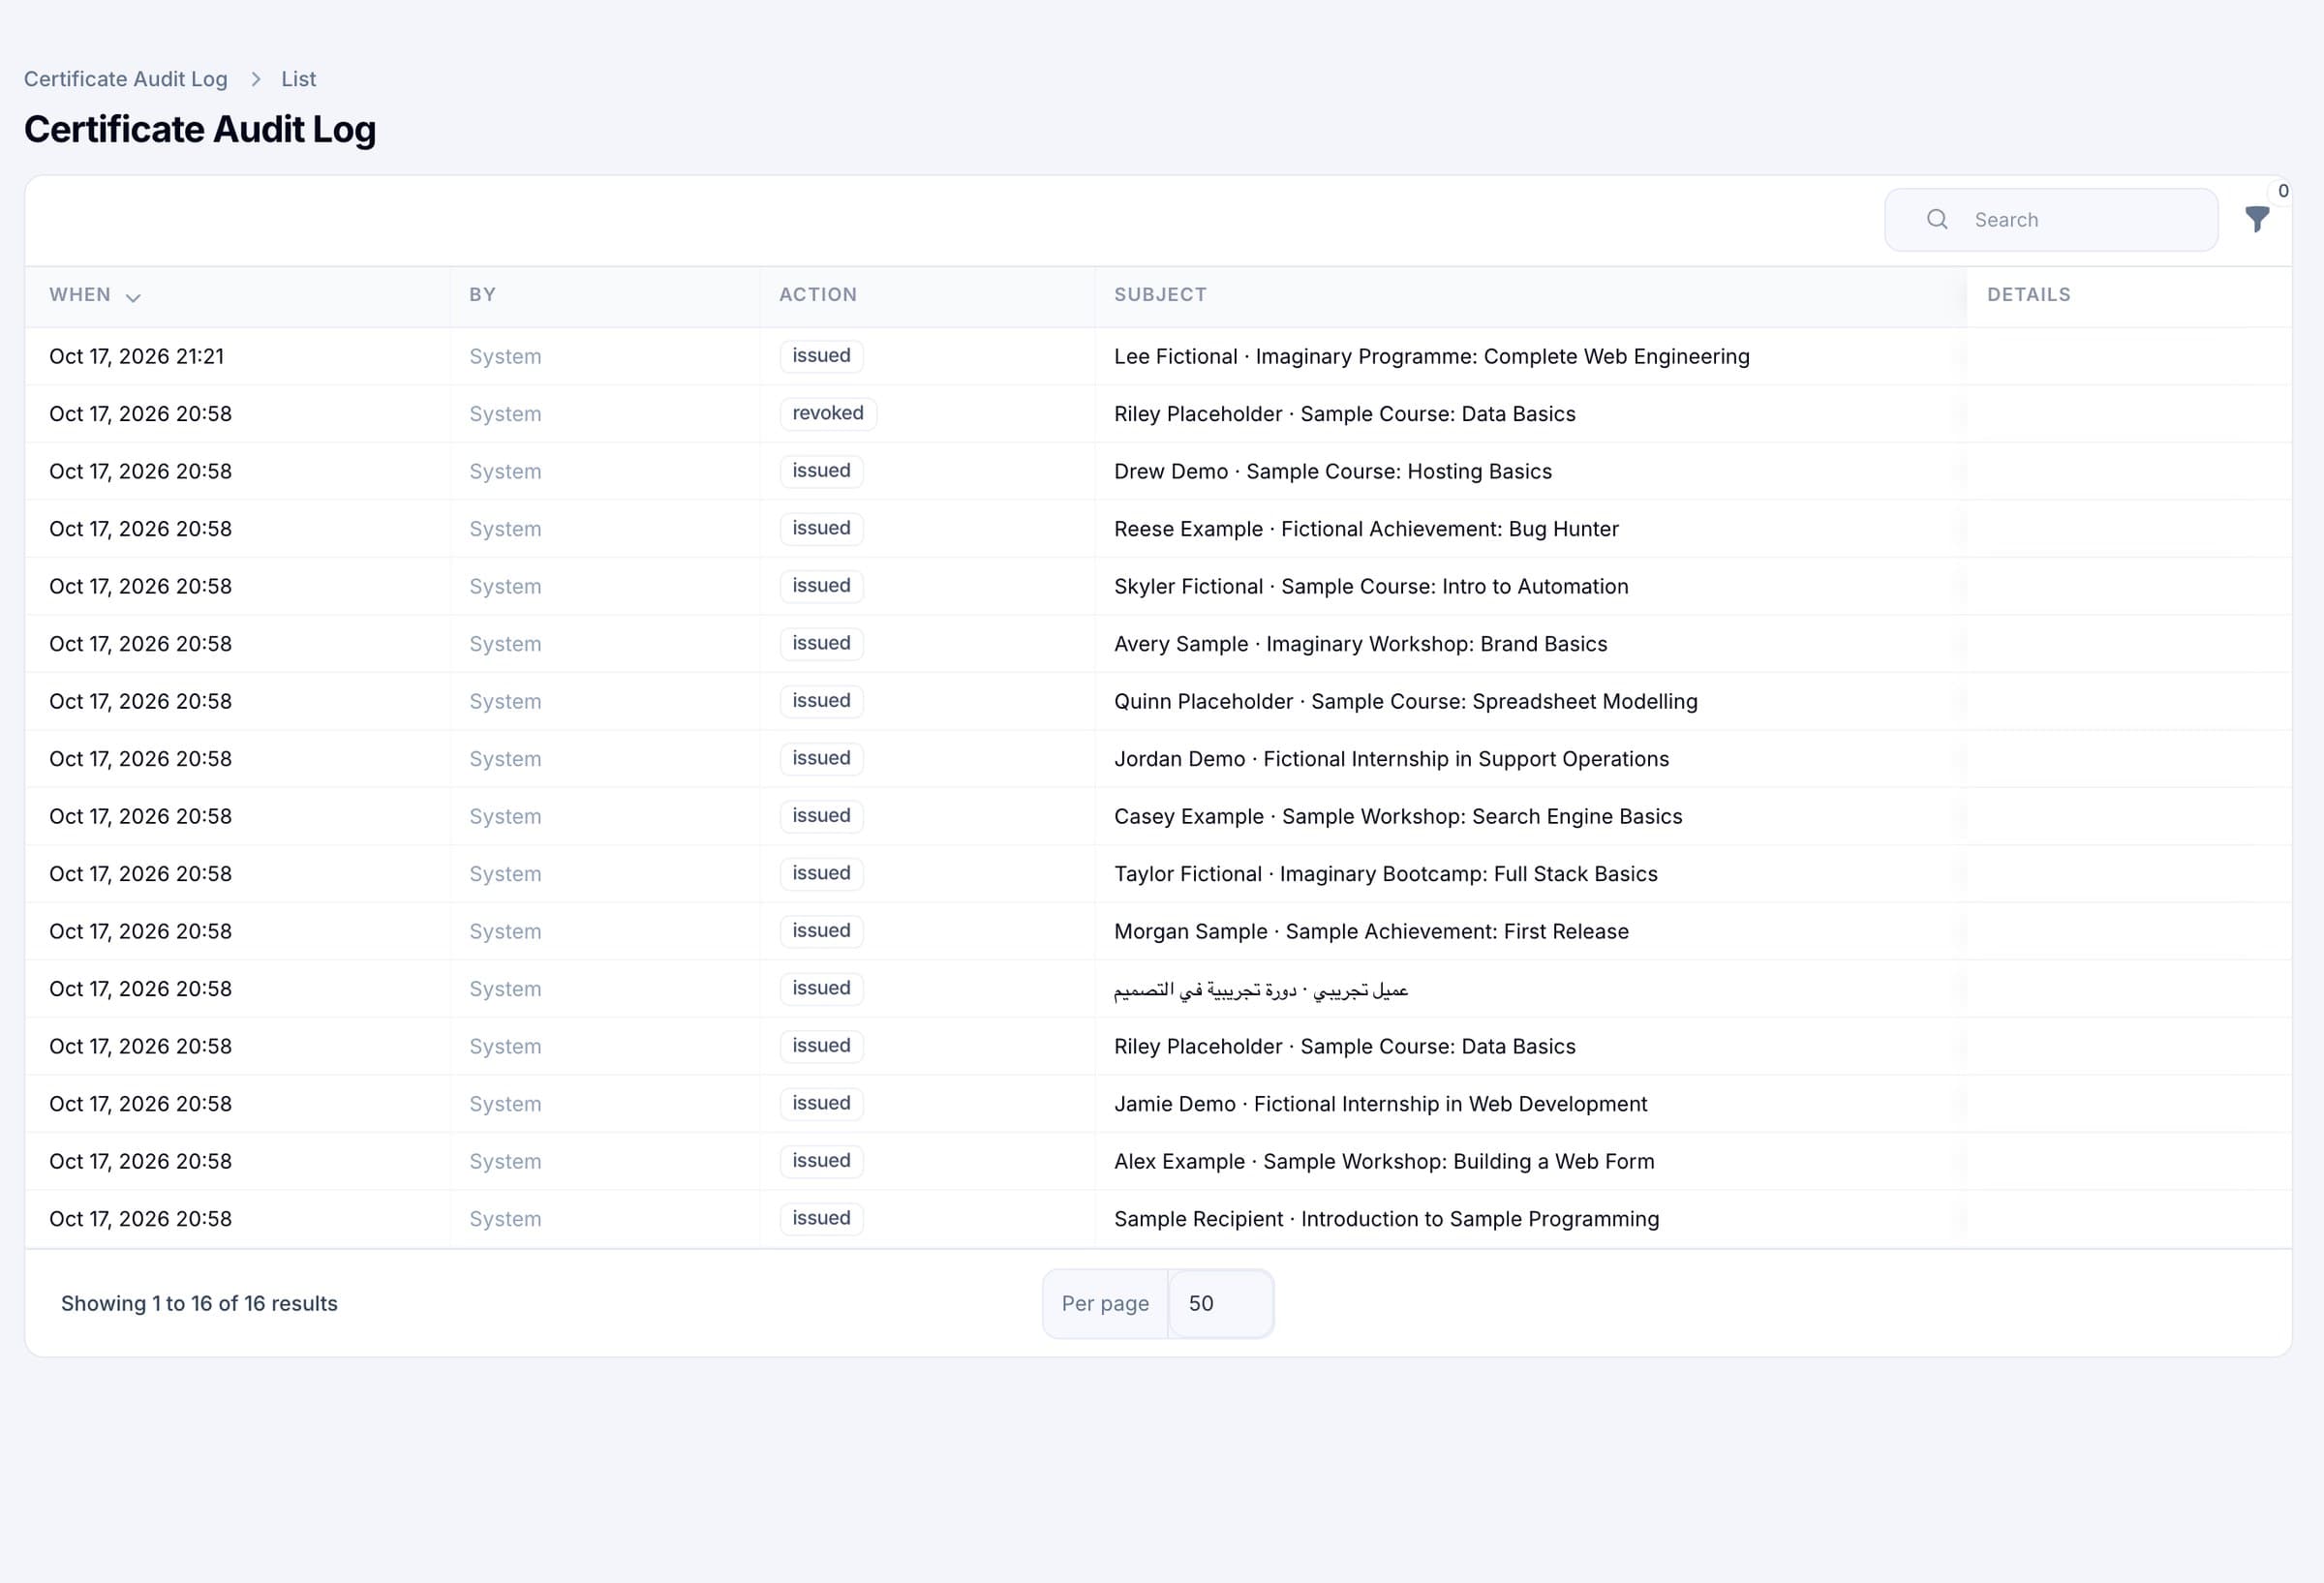Open the table filters funnel icon
Screen dimensions: 2324x1583
[x=2256, y=219]
